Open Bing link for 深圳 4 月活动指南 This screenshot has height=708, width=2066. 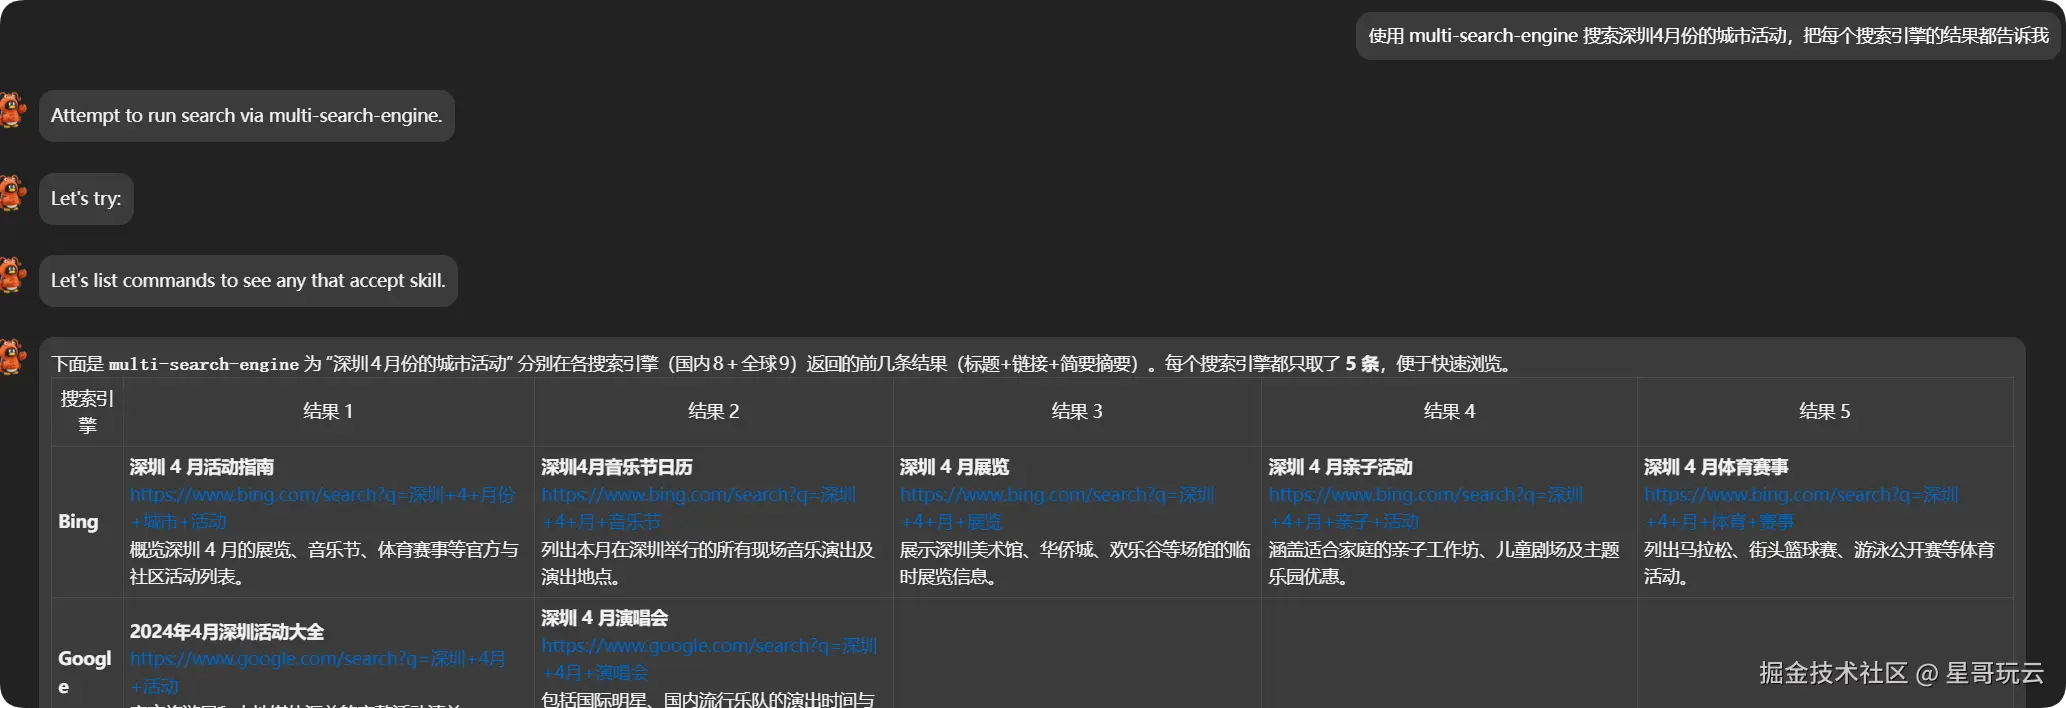(322, 508)
